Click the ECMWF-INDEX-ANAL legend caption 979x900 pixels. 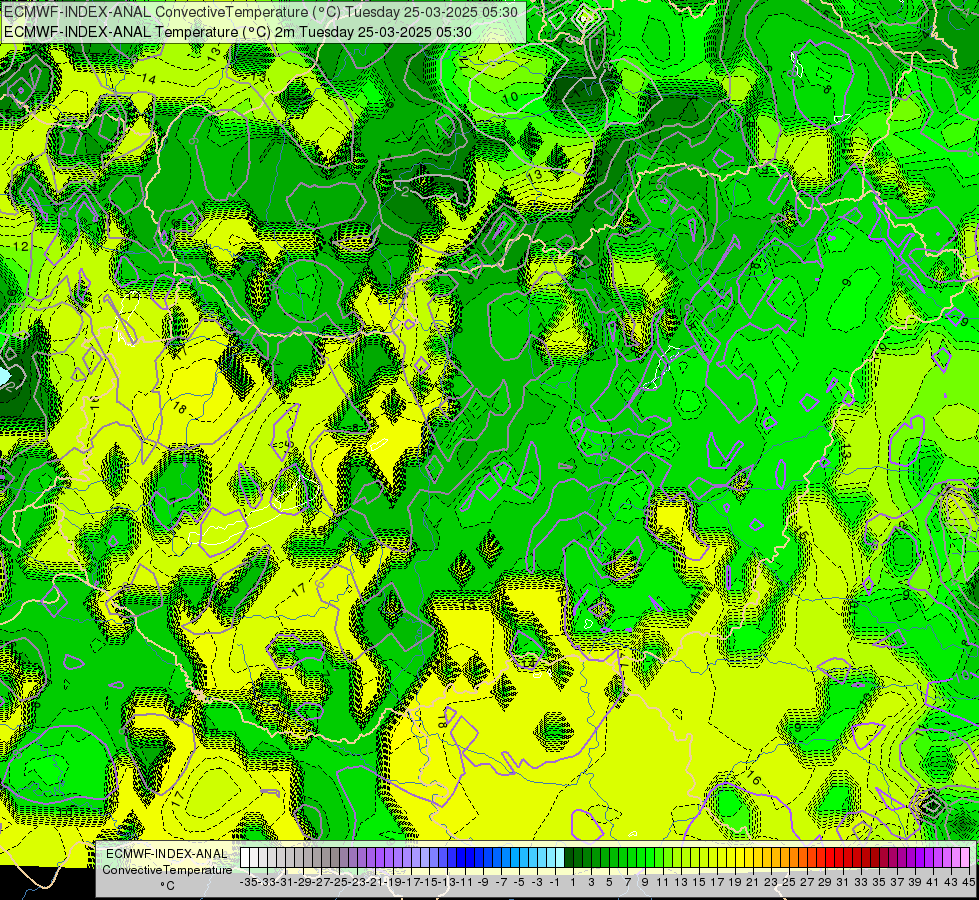click(x=167, y=853)
